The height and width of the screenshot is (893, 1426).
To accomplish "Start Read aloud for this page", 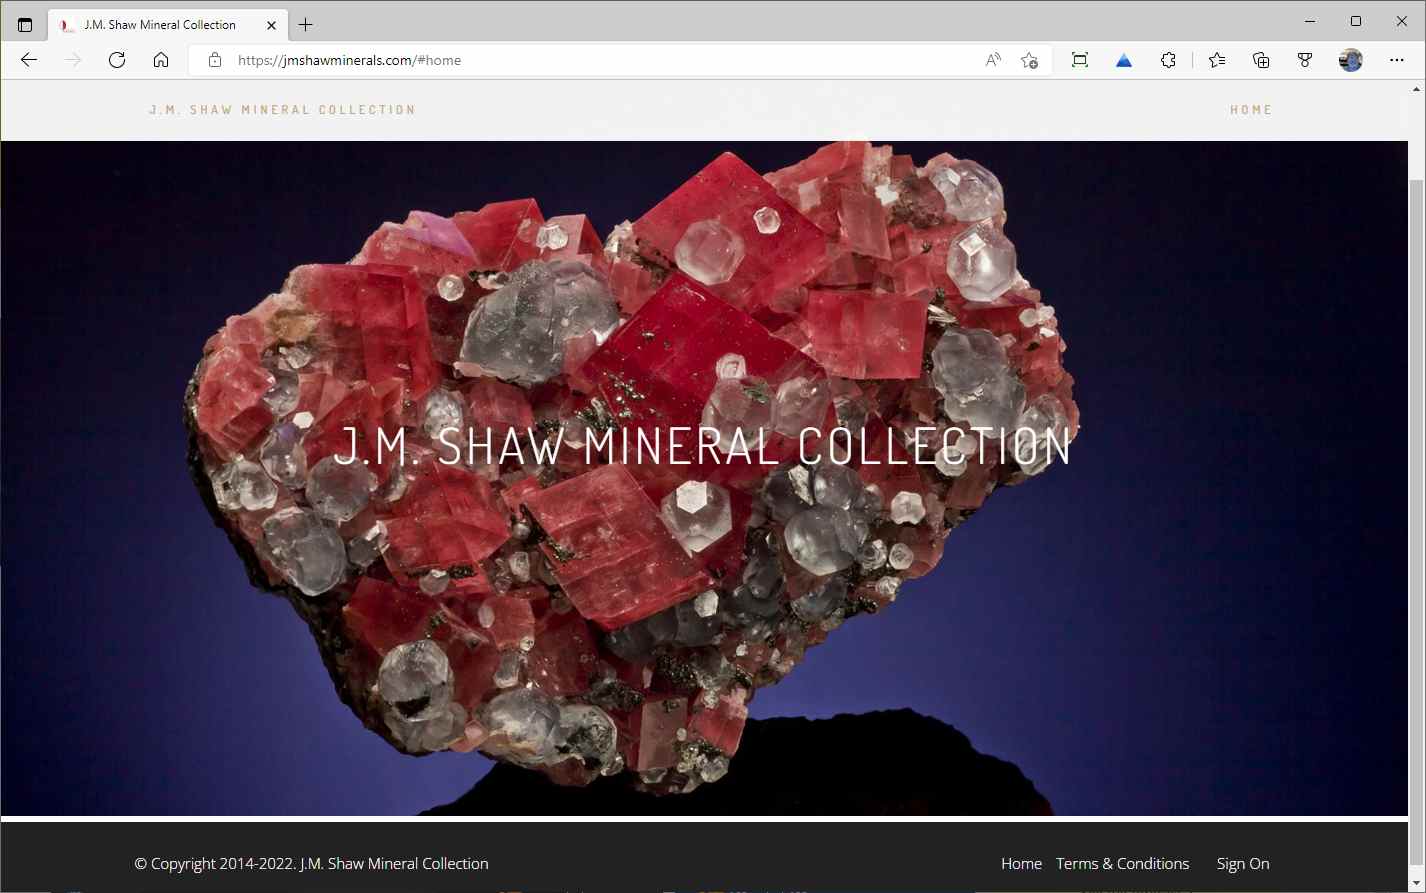I will 991,60.
